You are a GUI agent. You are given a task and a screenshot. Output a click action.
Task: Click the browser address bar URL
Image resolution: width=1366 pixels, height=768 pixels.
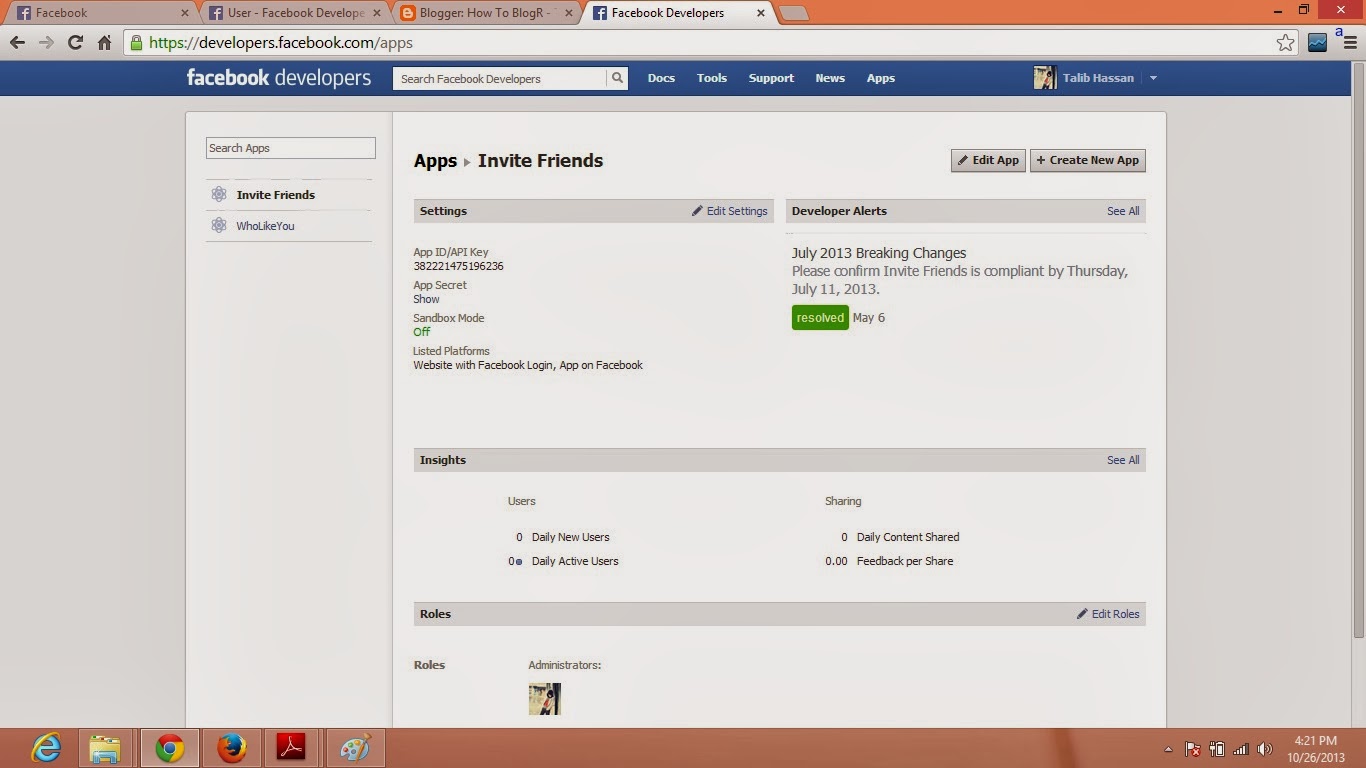(281, 43)
